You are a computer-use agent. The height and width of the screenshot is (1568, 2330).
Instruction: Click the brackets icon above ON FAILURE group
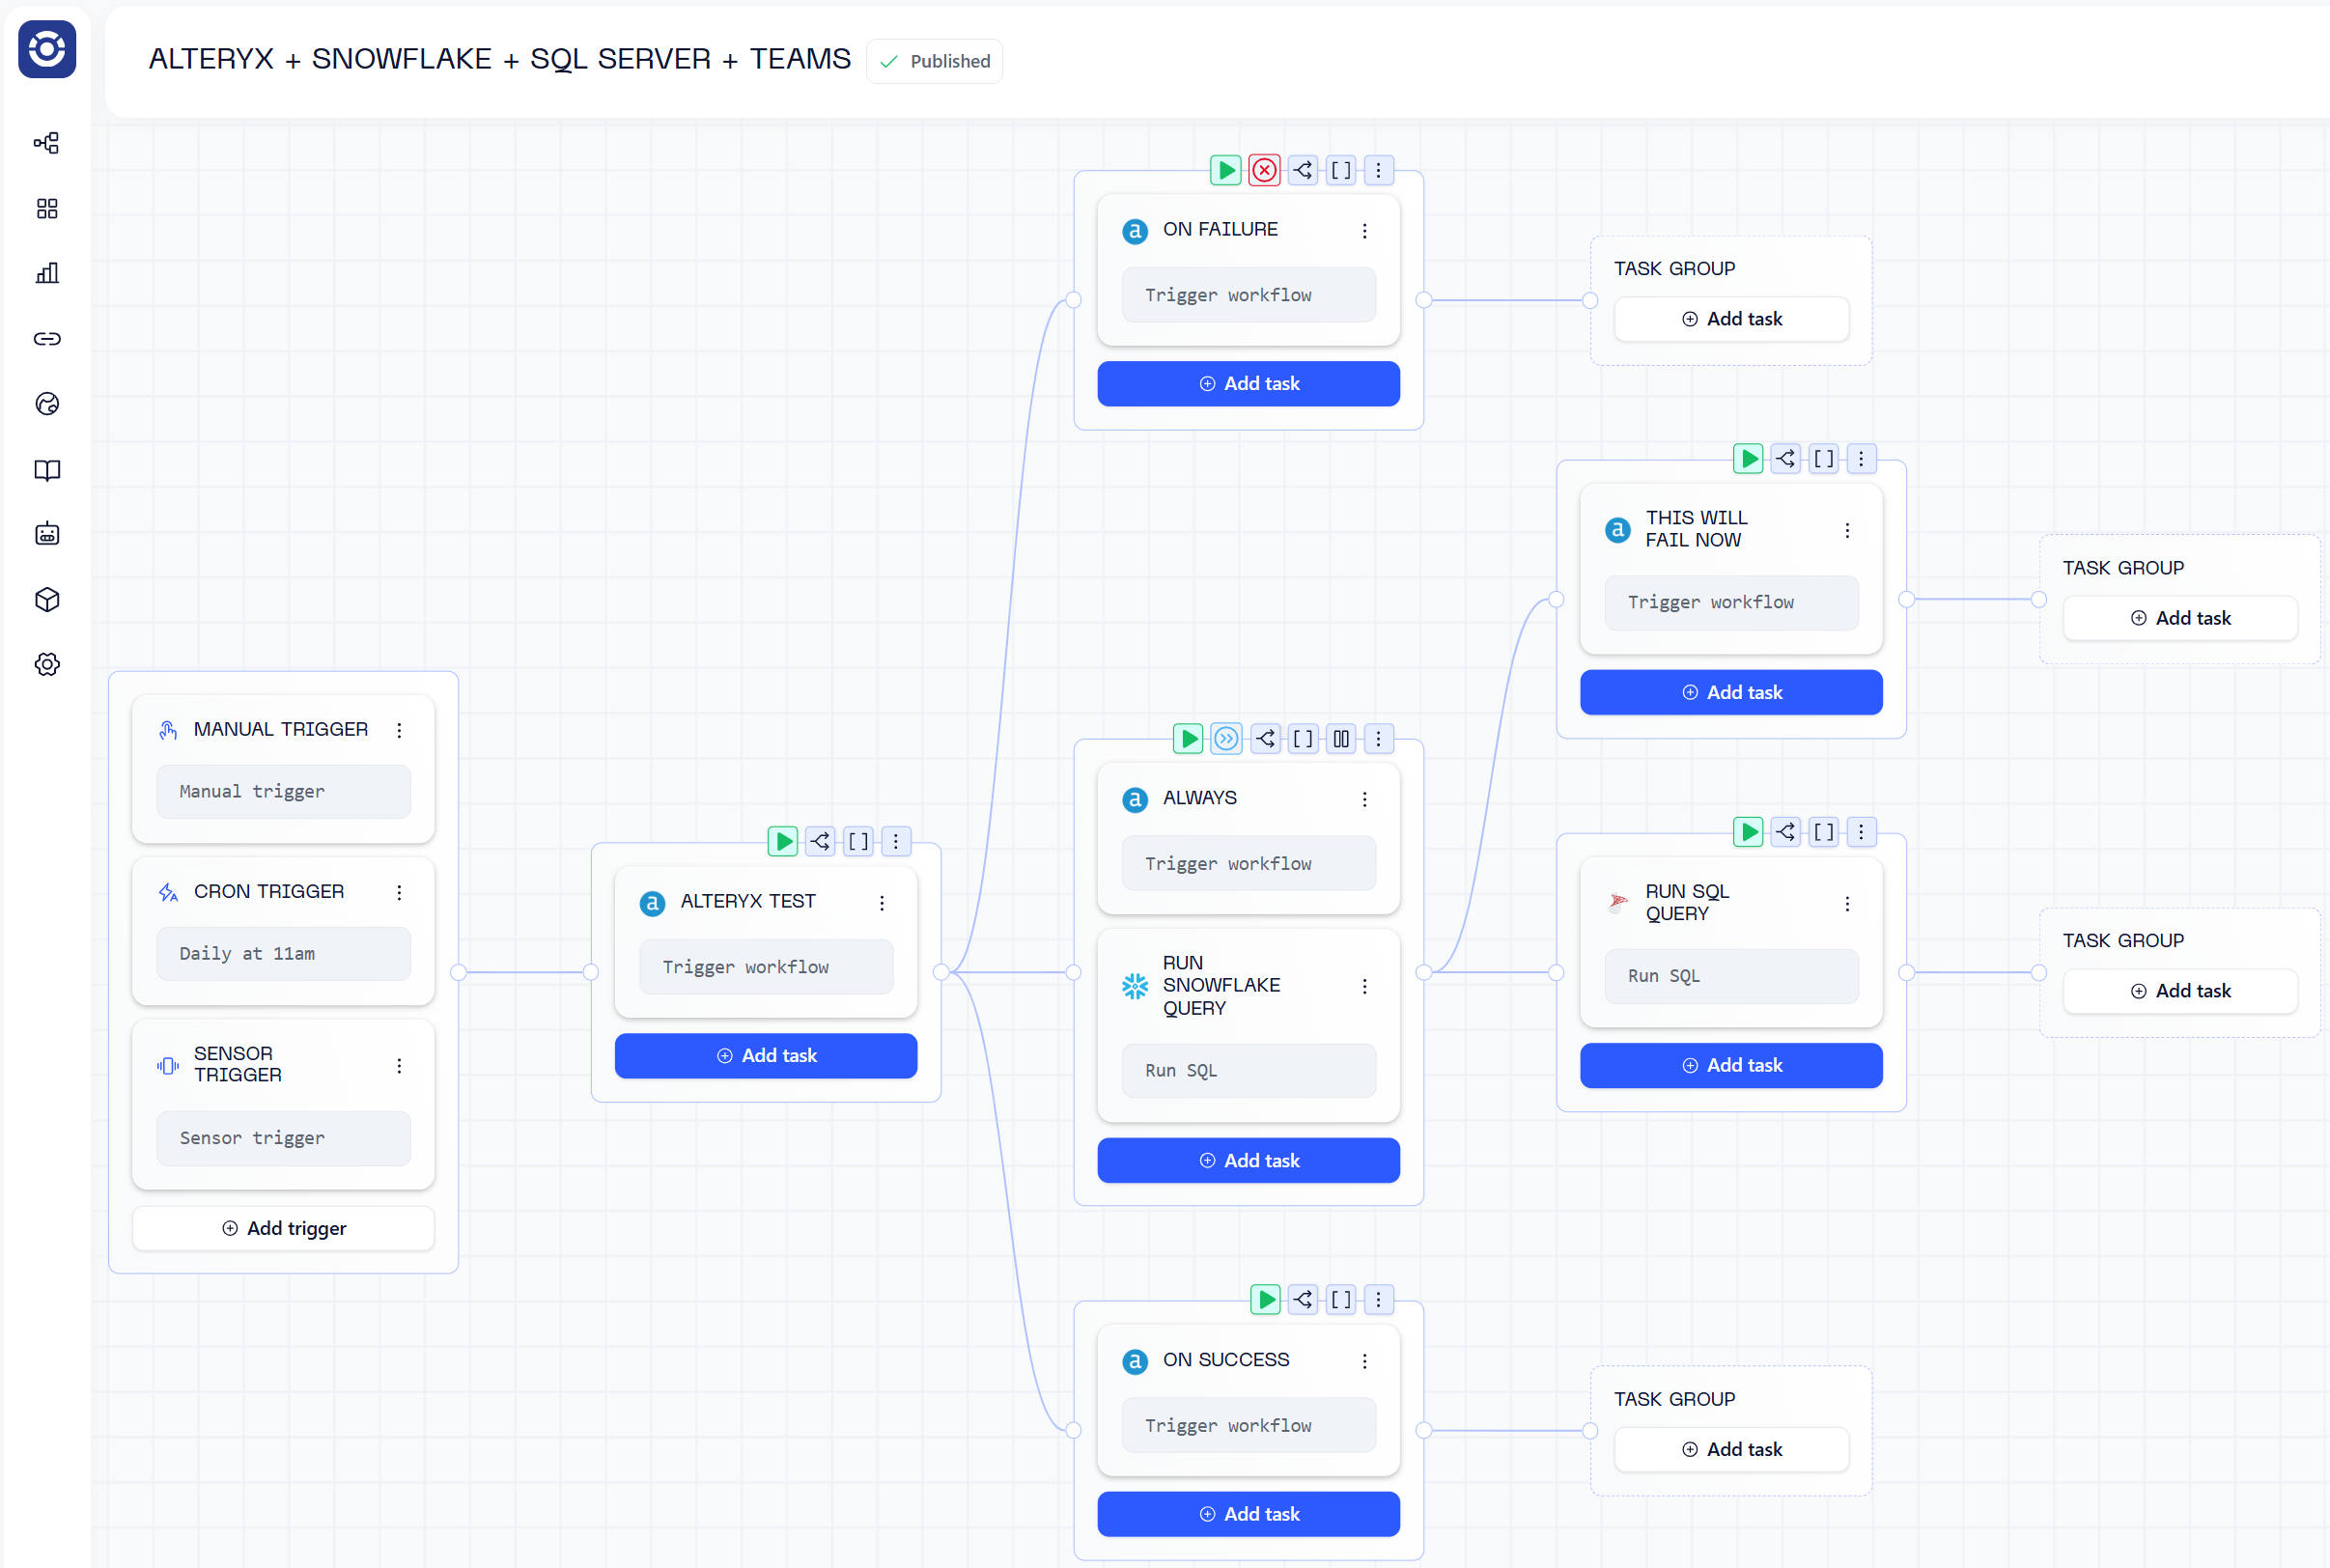click(x=1341, y=170)
